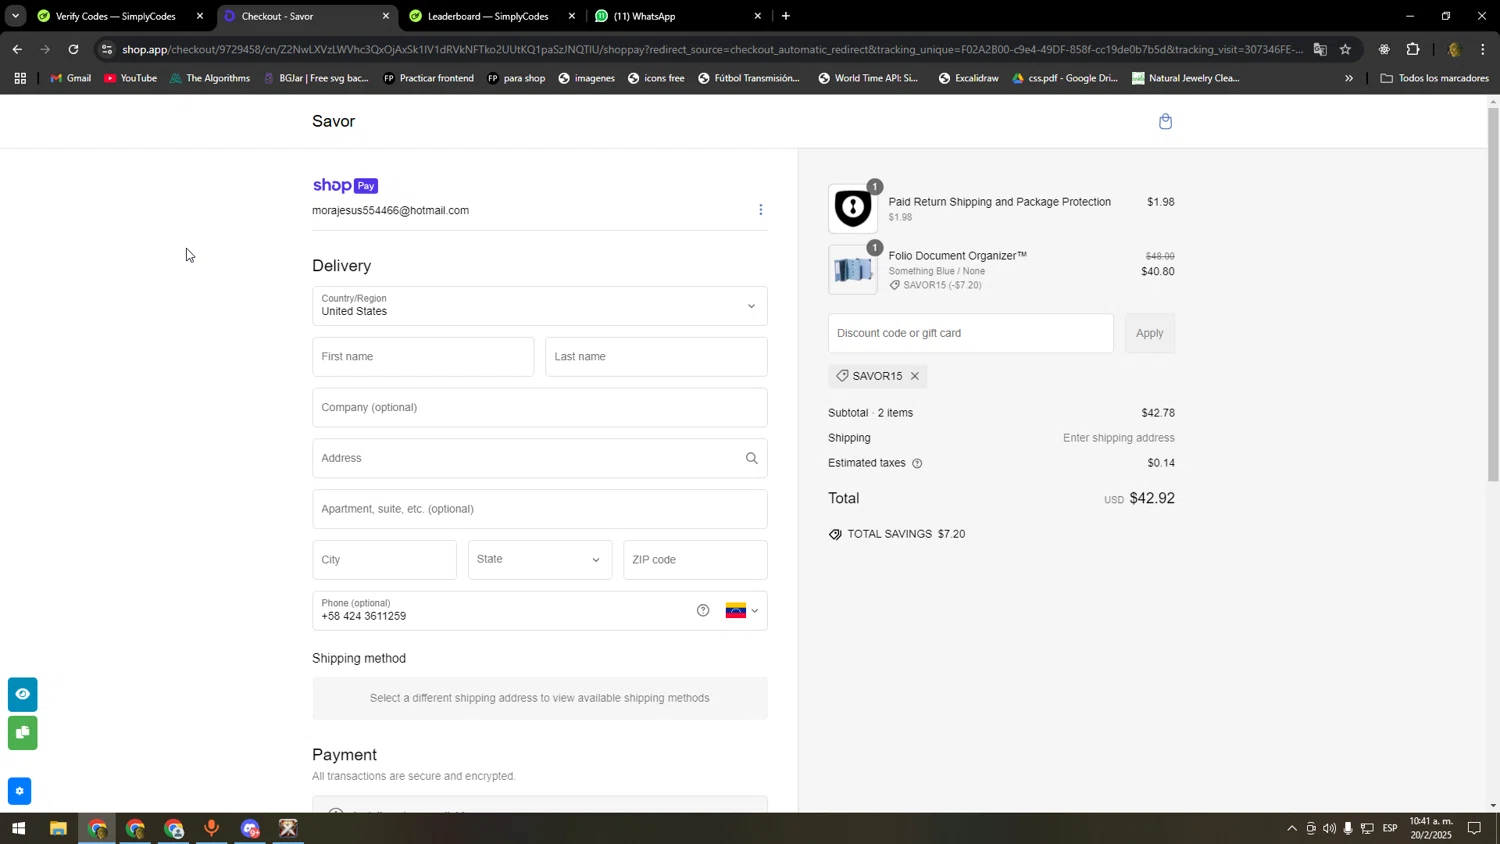
Task: Open the blue settings gear widget
Action: click(x=19, y=791)
